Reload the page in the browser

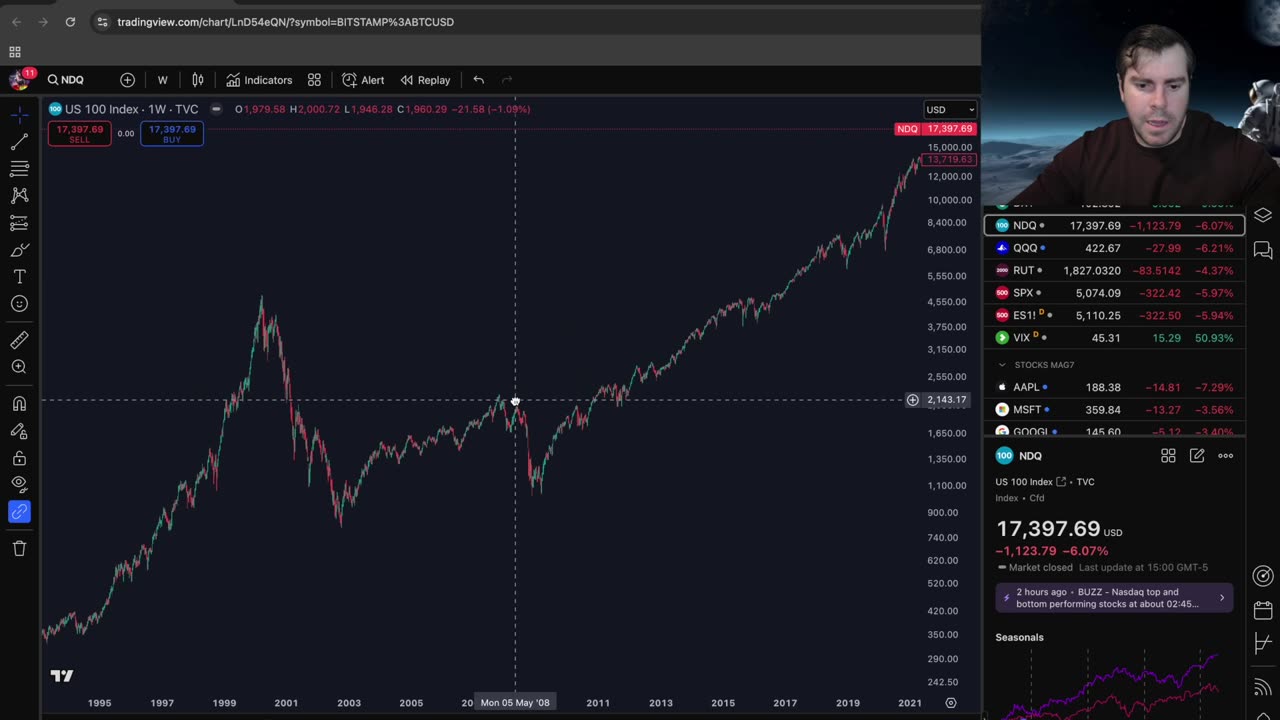tap(70, 22)
